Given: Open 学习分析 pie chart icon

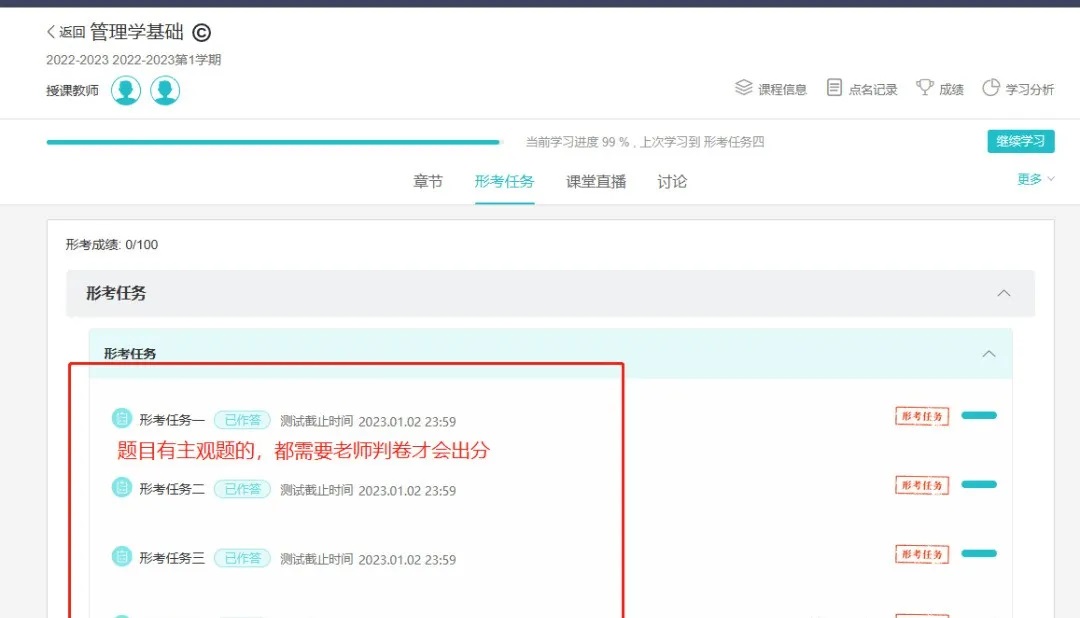Looking at the screenshot, I should pyautogui.click(x=991, y=88).
